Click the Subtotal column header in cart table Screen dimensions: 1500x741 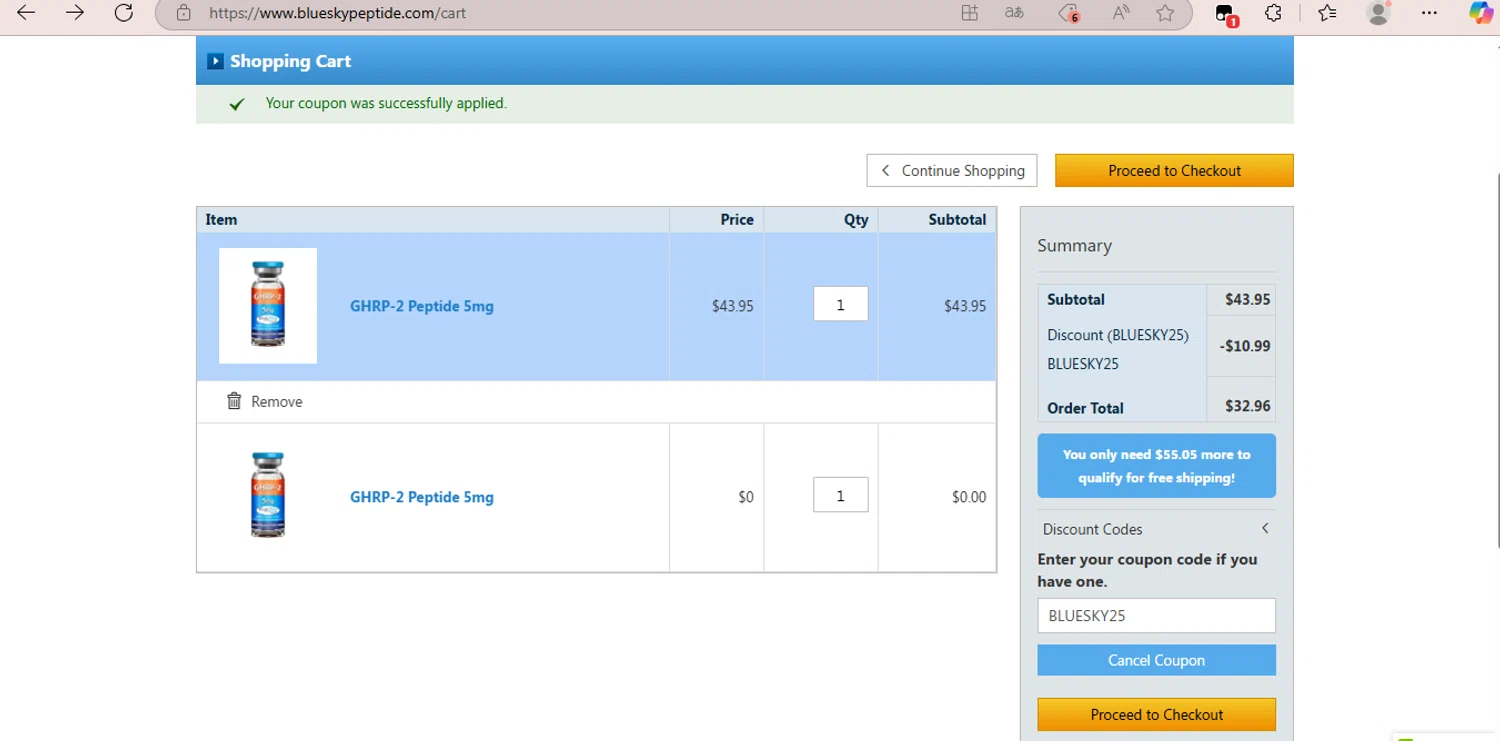coord(957,219)
